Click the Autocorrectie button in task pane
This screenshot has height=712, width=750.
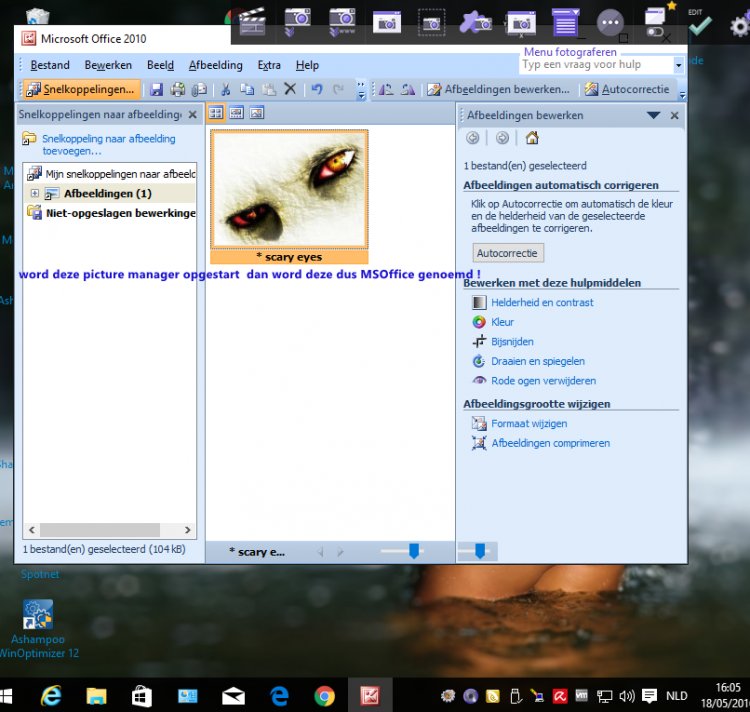pos(508,253)
